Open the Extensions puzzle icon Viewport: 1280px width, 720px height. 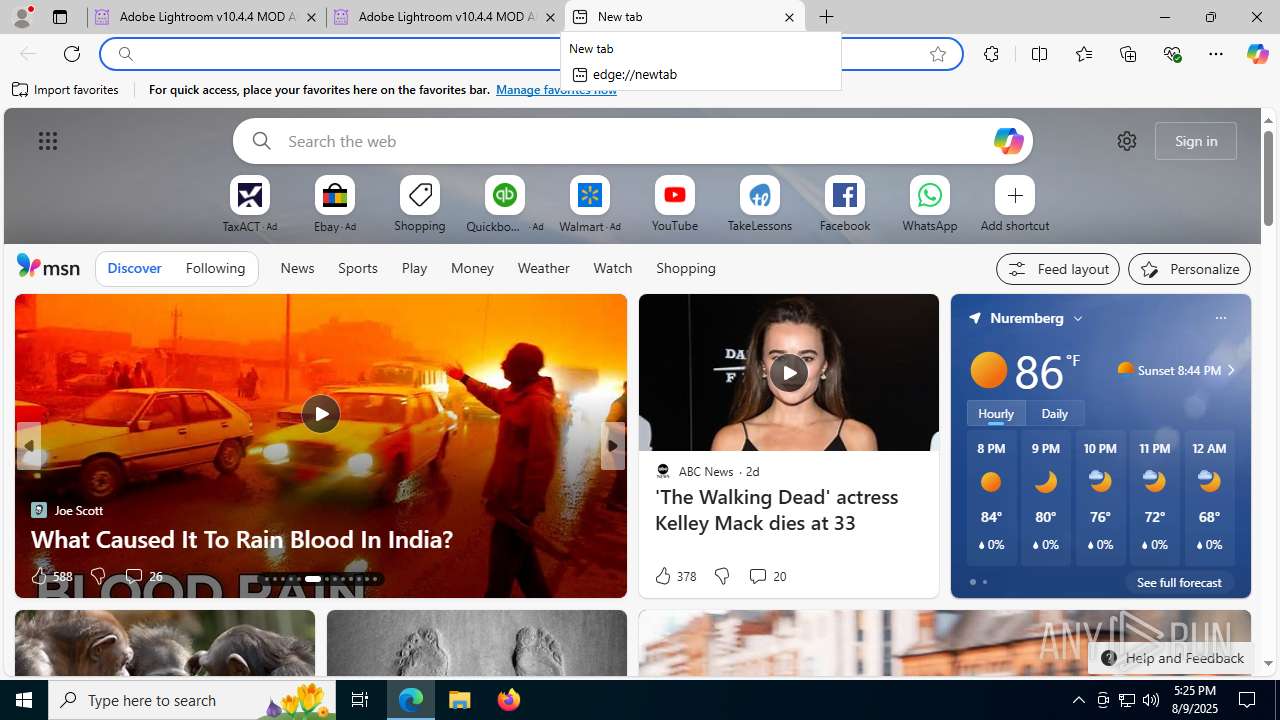point(991,54)
